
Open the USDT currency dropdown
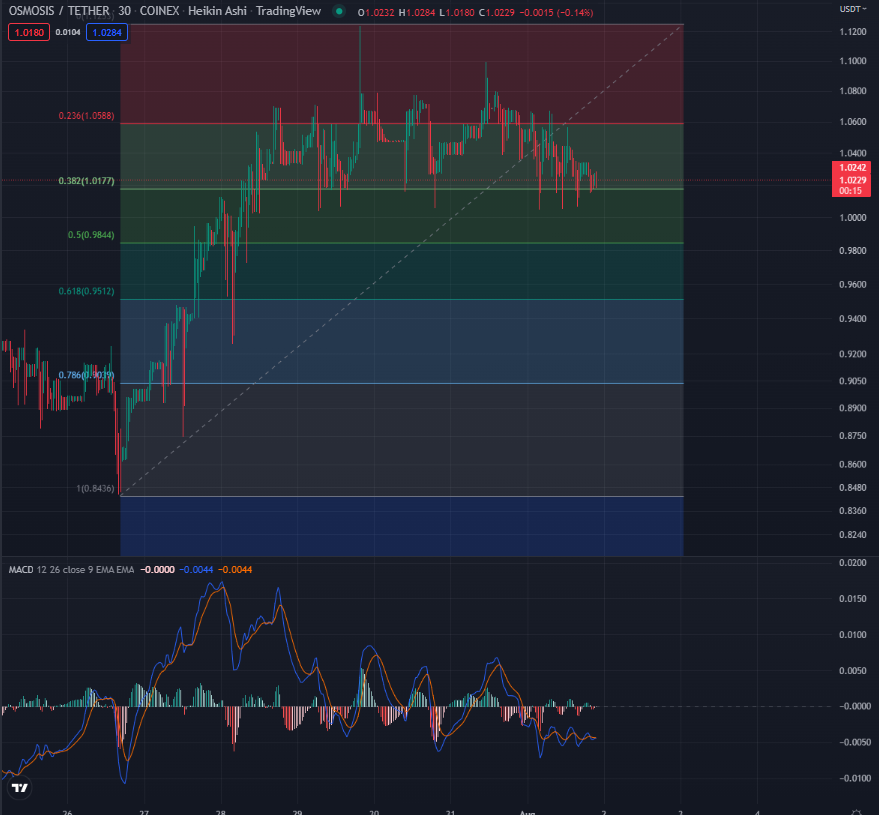coord(853,9)
